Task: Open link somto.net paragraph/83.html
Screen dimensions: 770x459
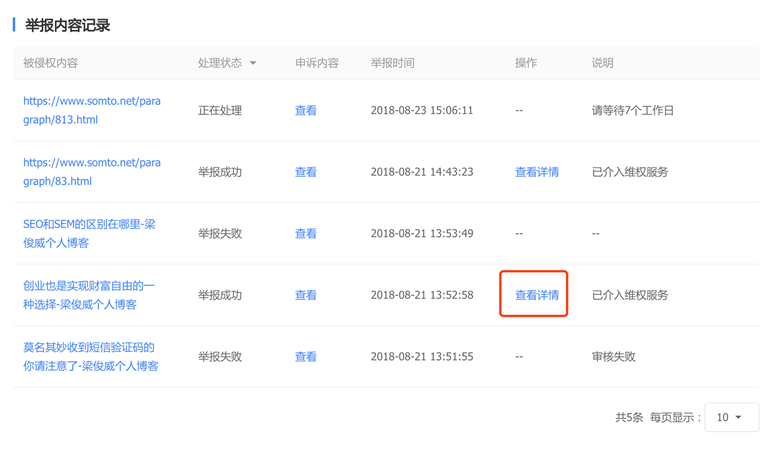Action: (x=91, y=172)
